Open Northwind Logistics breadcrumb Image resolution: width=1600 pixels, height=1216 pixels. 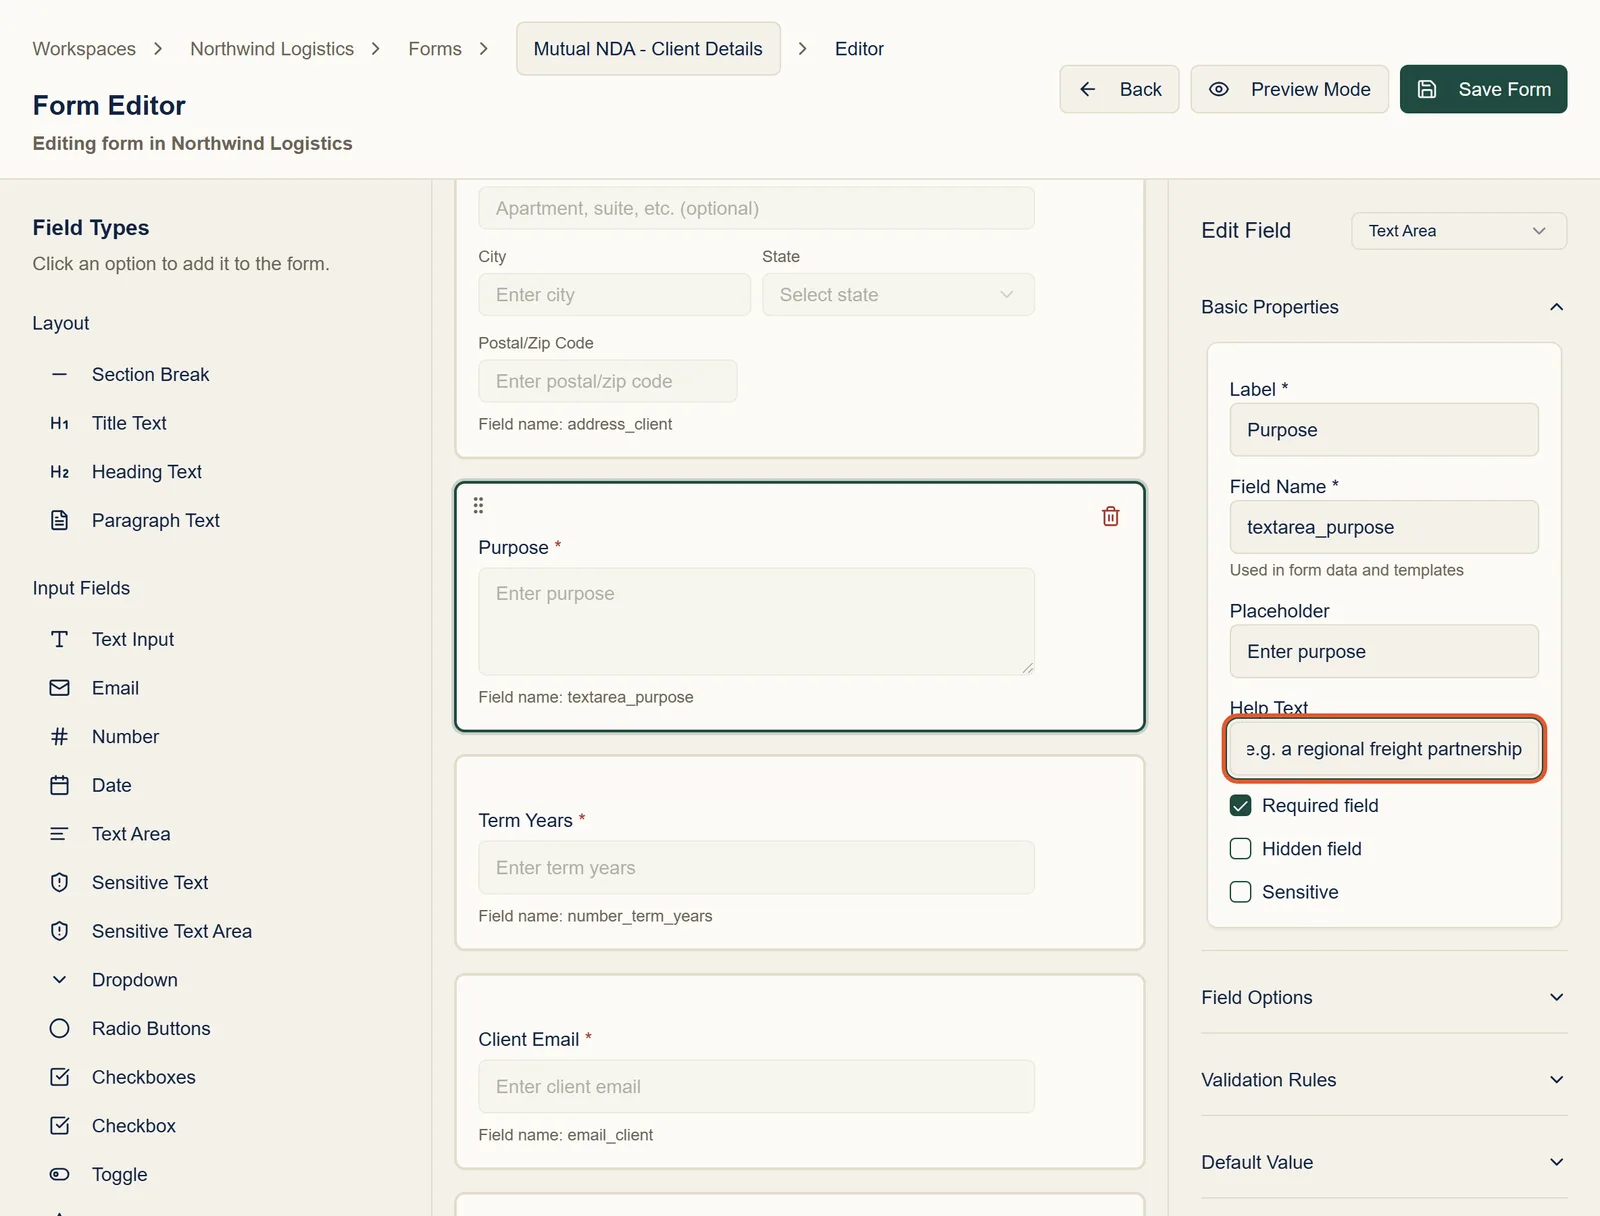pos(272,49)
